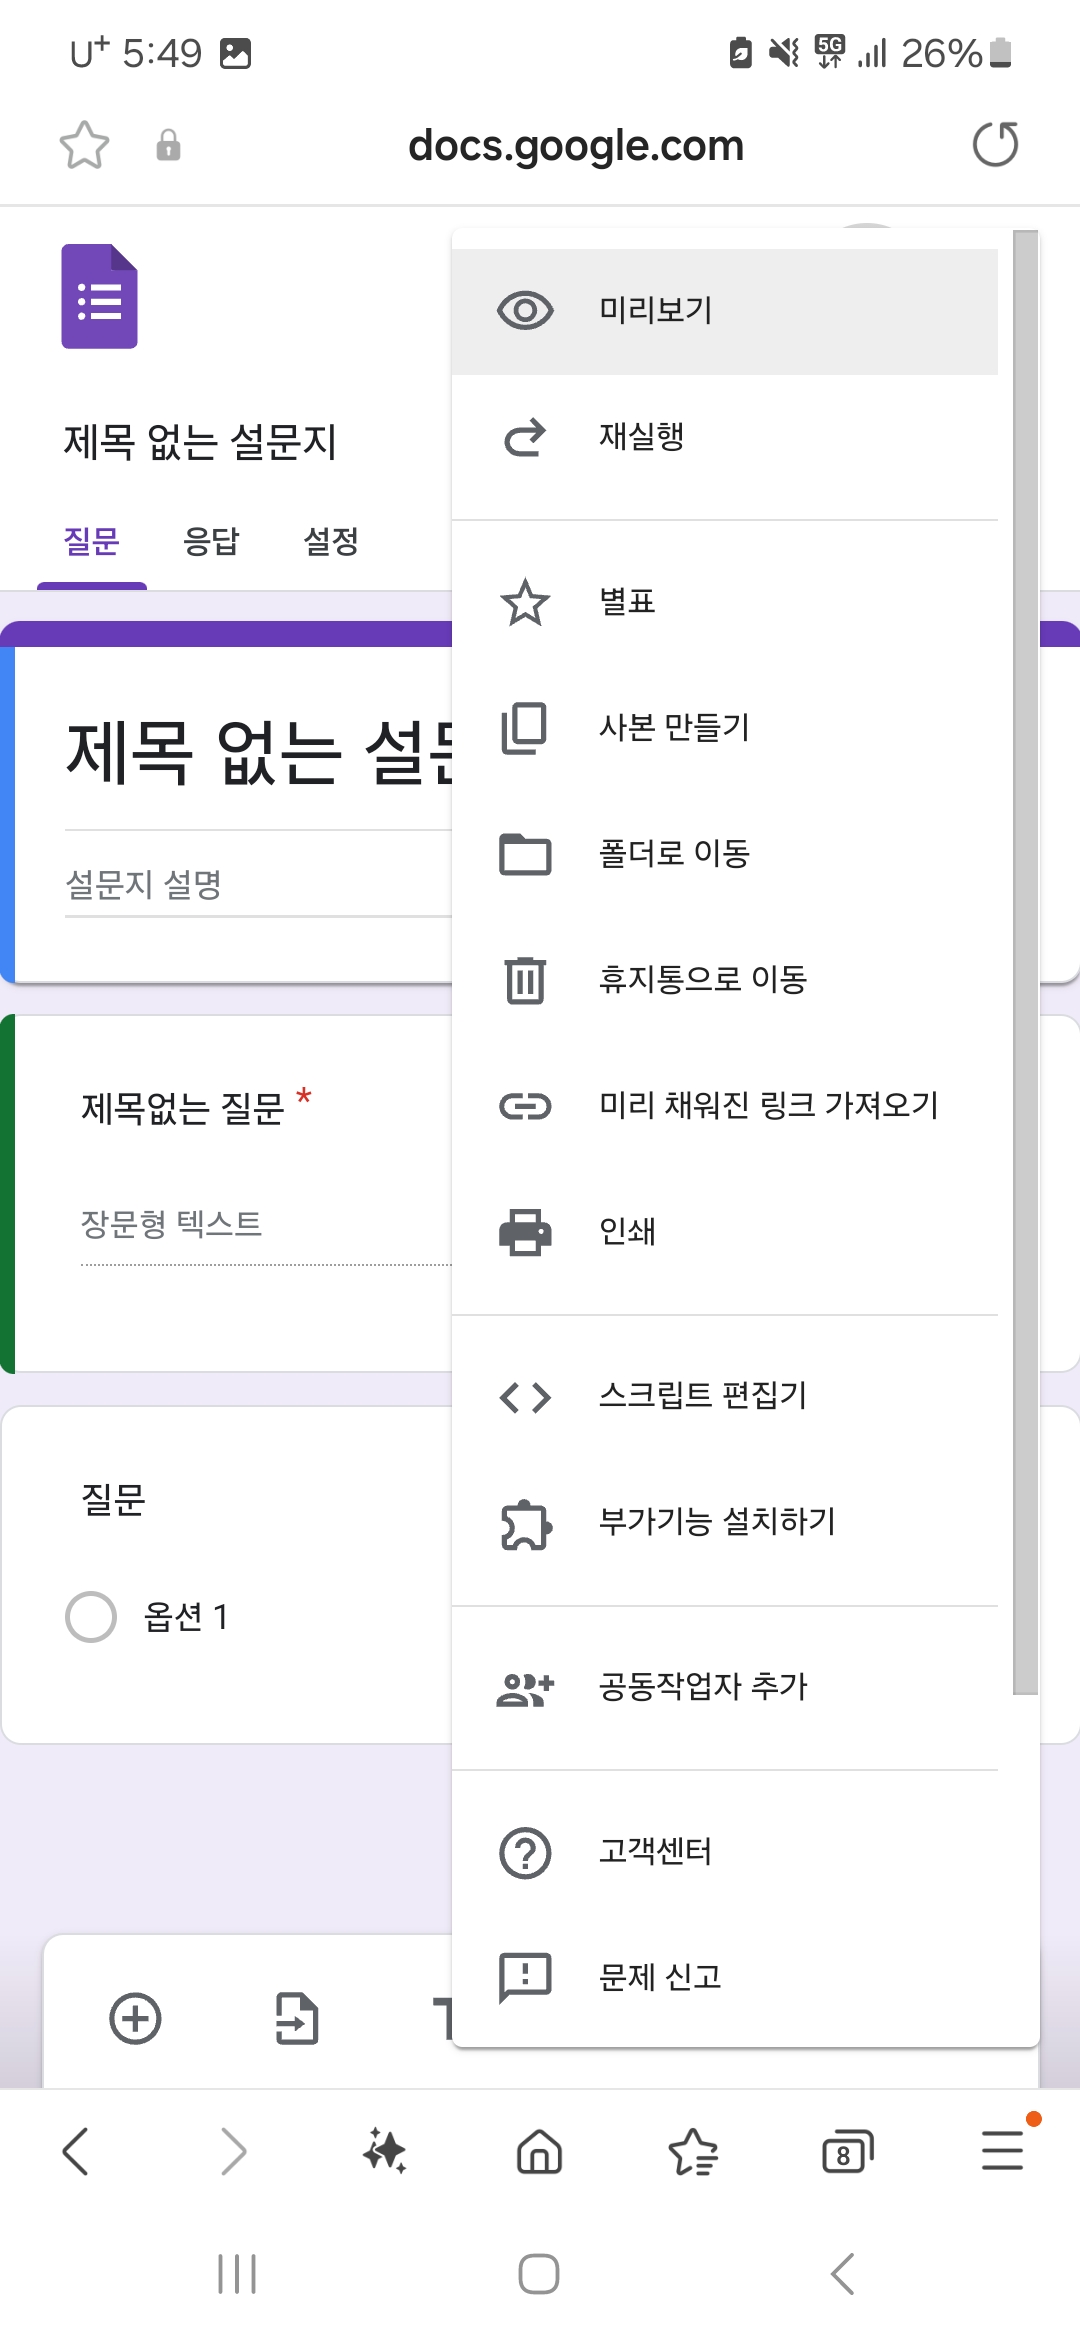Switch to the 응답 tab

(211, 542)
